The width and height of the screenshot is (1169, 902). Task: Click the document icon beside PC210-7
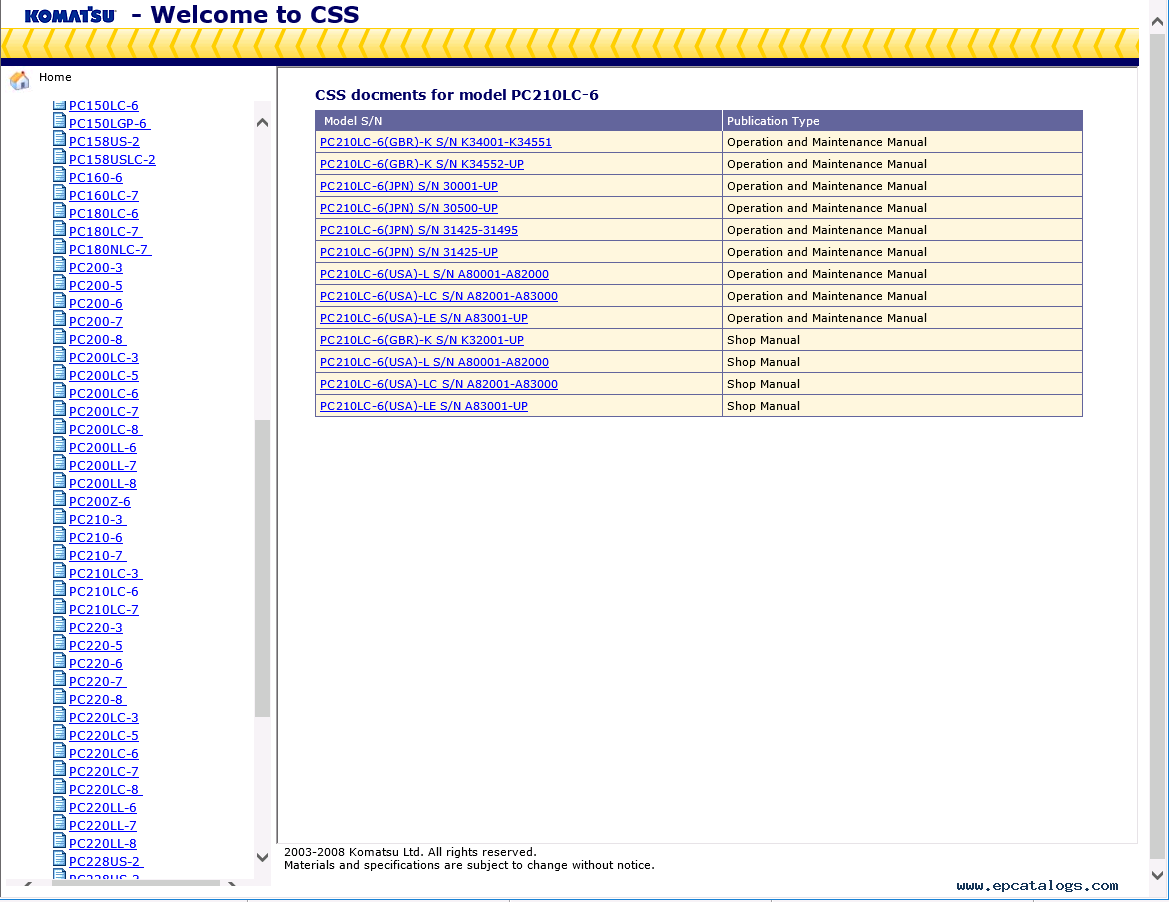pos(60,552)
